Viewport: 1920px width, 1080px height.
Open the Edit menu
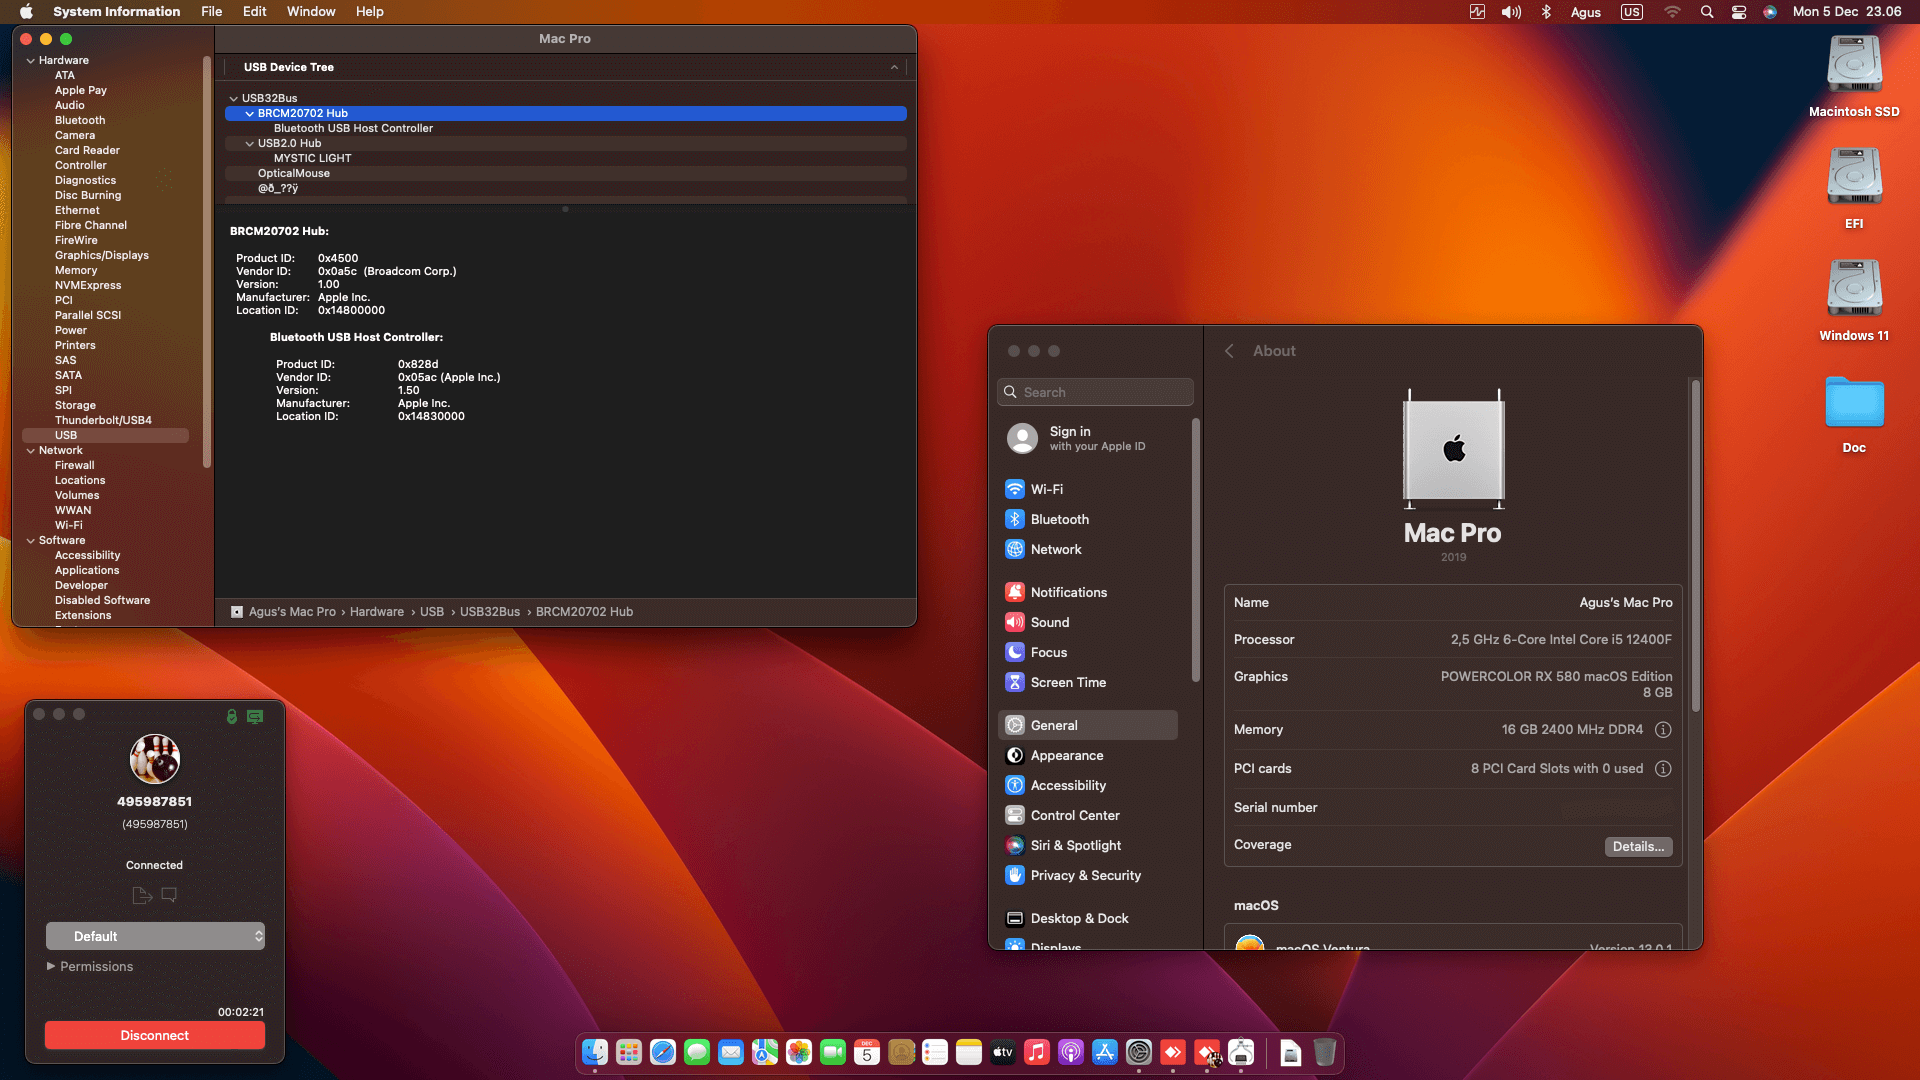click(x=254, y=12)
